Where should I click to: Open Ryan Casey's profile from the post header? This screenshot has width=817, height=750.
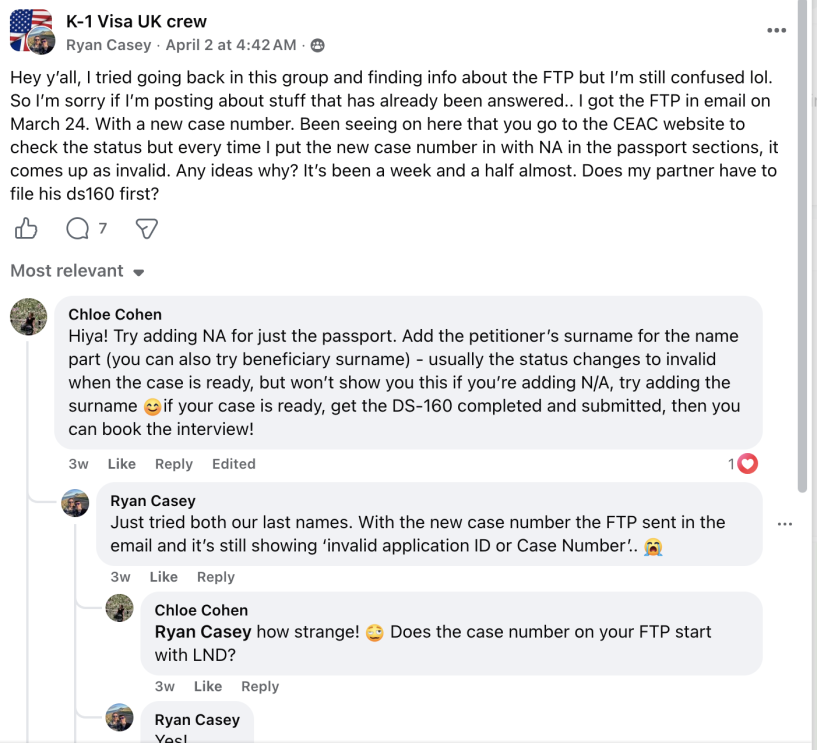(x=109, y=44)
